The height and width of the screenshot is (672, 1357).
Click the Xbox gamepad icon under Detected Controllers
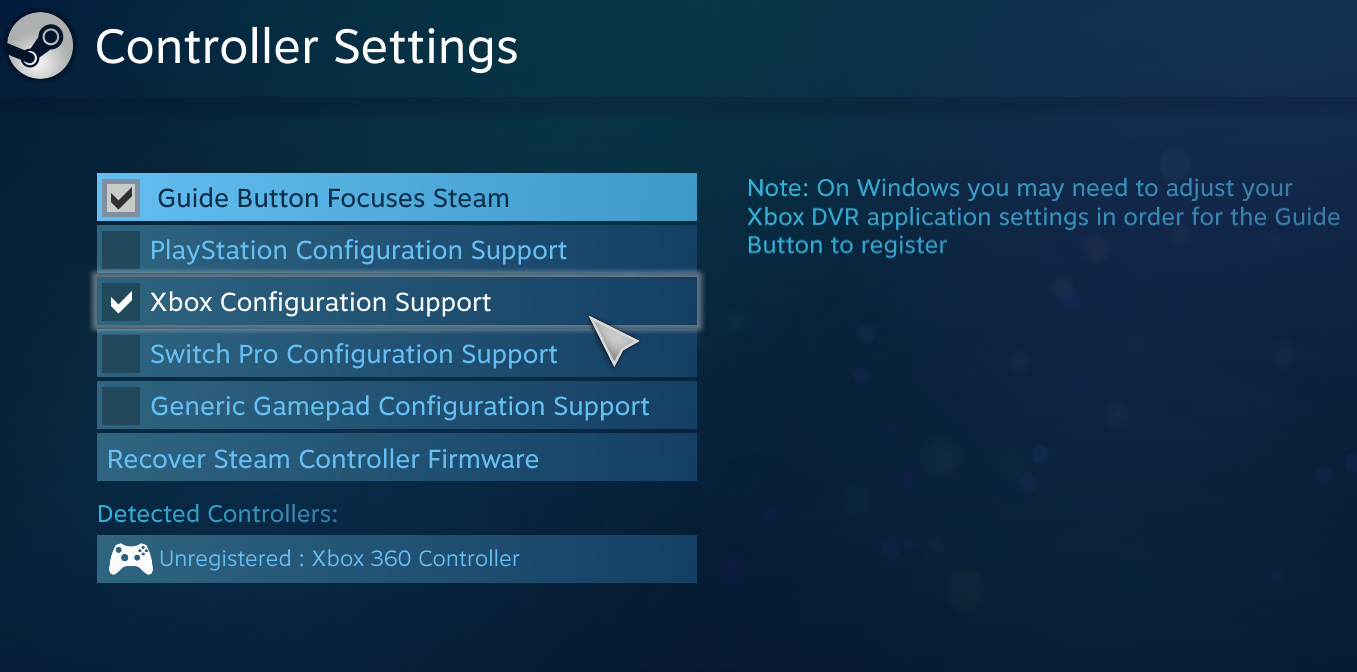click(x=130, y=559)
